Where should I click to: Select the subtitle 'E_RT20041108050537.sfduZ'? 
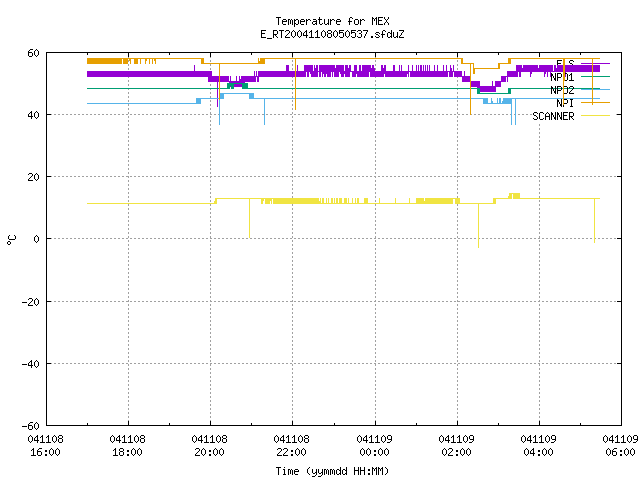point(332,34)
